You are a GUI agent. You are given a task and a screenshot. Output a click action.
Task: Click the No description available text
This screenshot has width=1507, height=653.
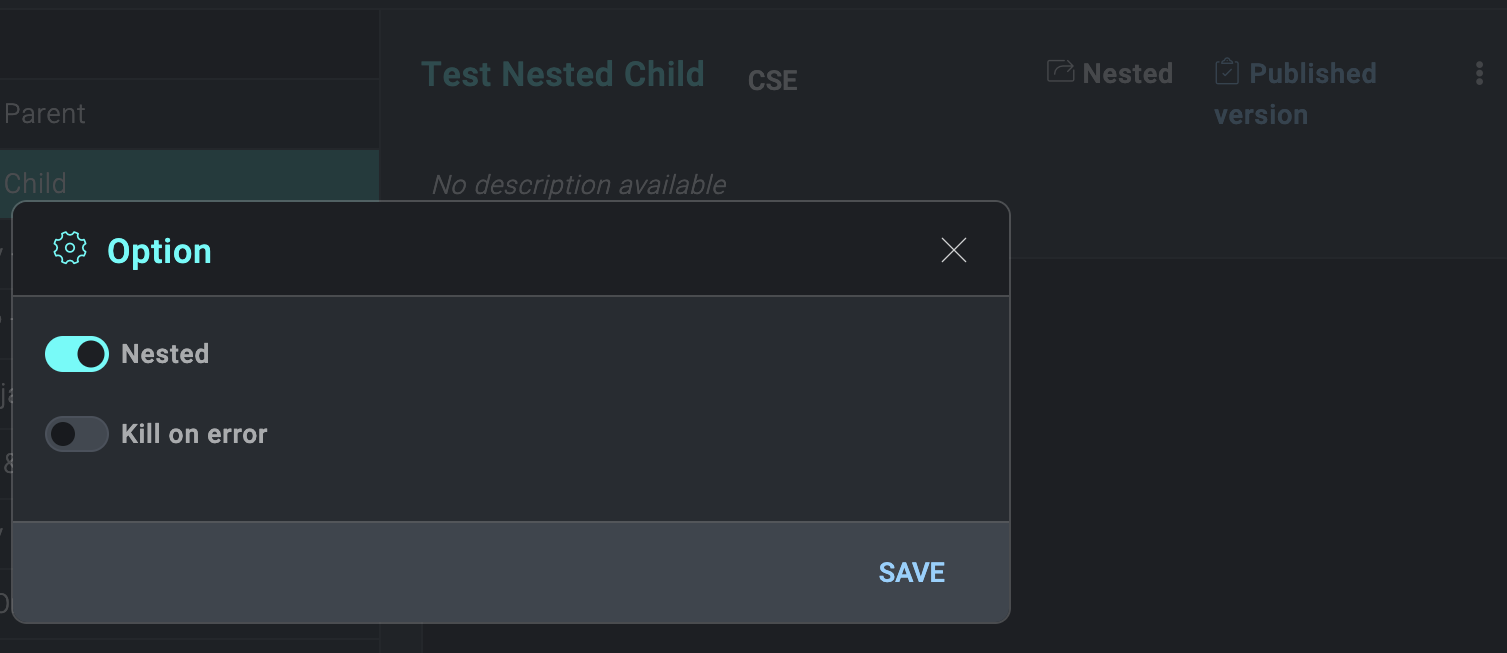(x=579, y=185)
